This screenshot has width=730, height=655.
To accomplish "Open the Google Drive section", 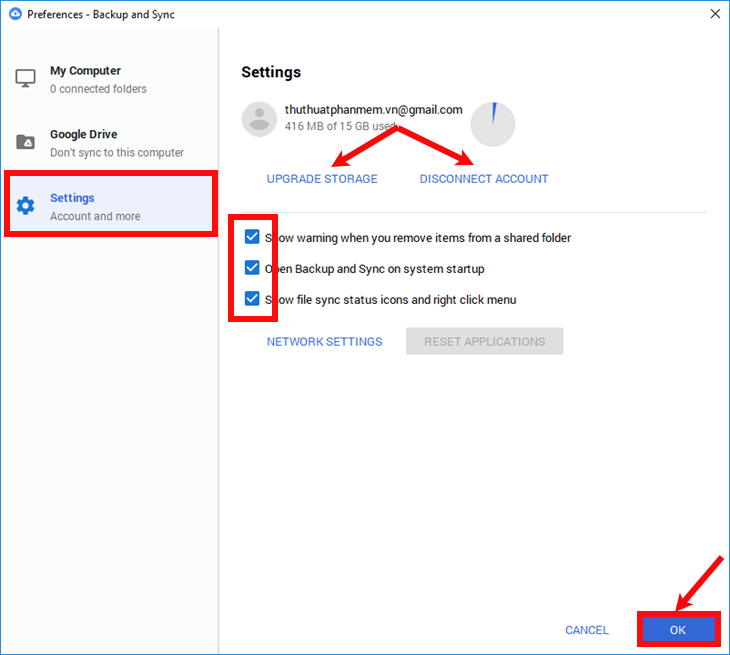I will point(111,143).
